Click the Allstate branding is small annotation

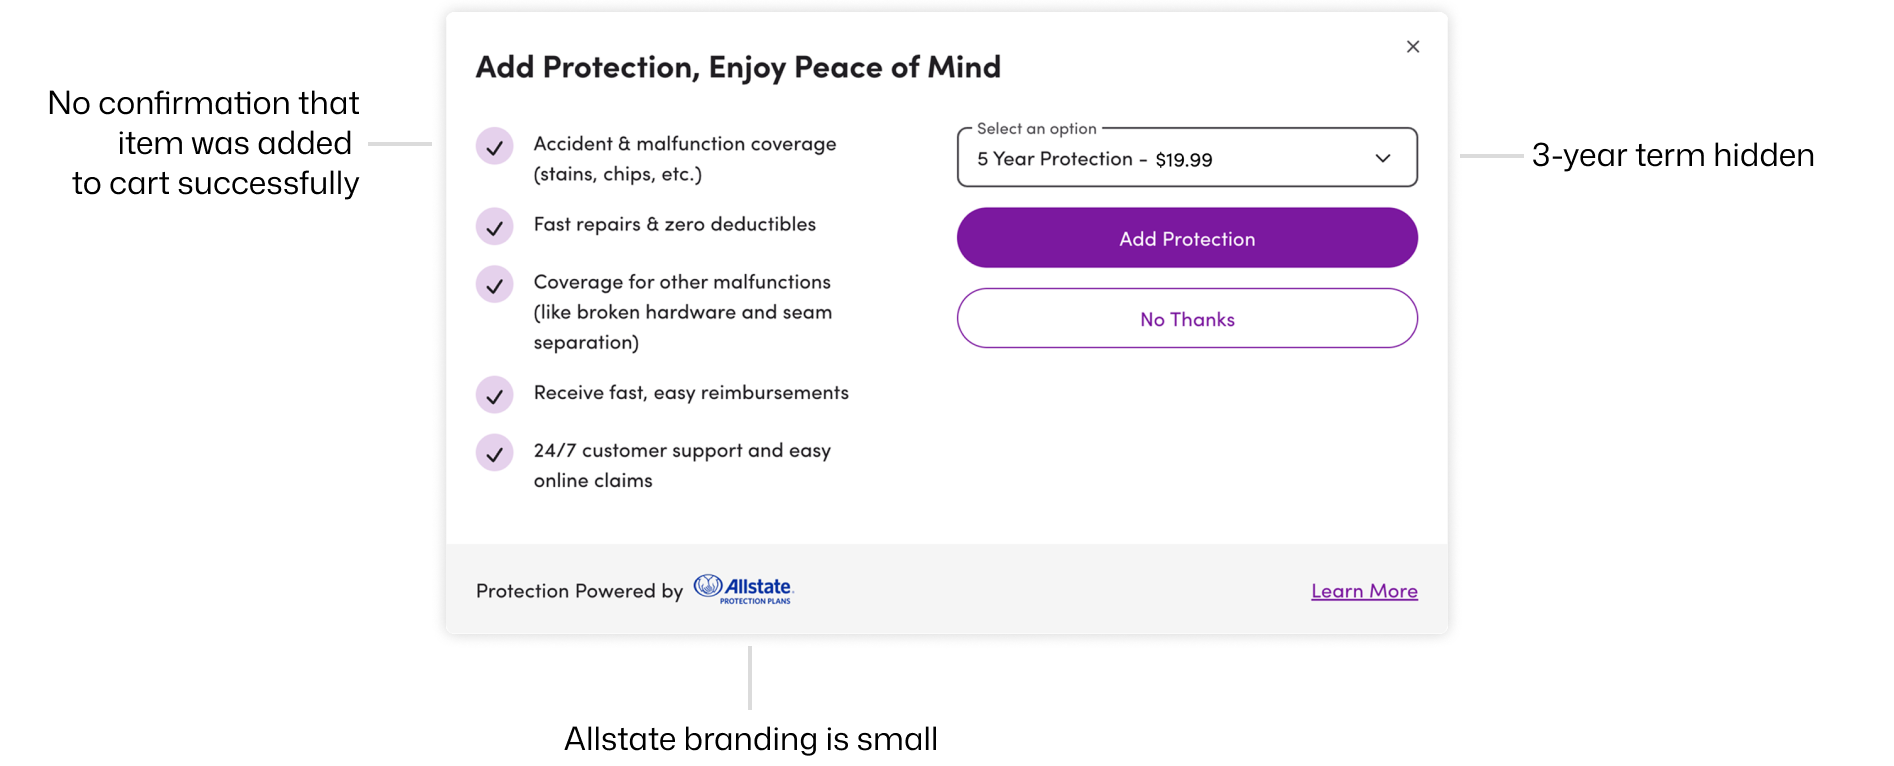coord(751,739)
